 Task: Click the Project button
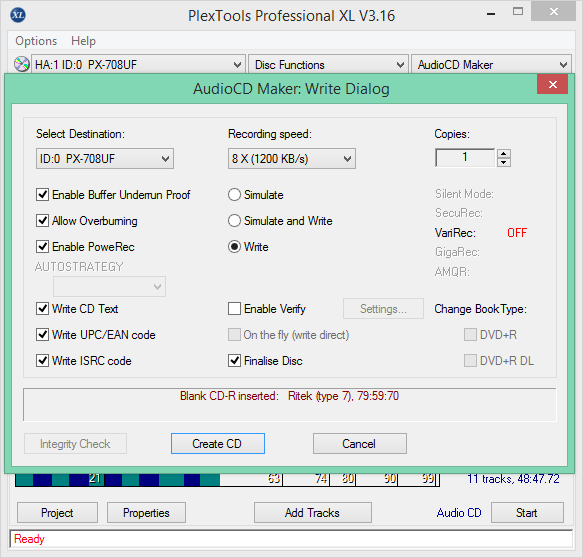click(57, 513)
